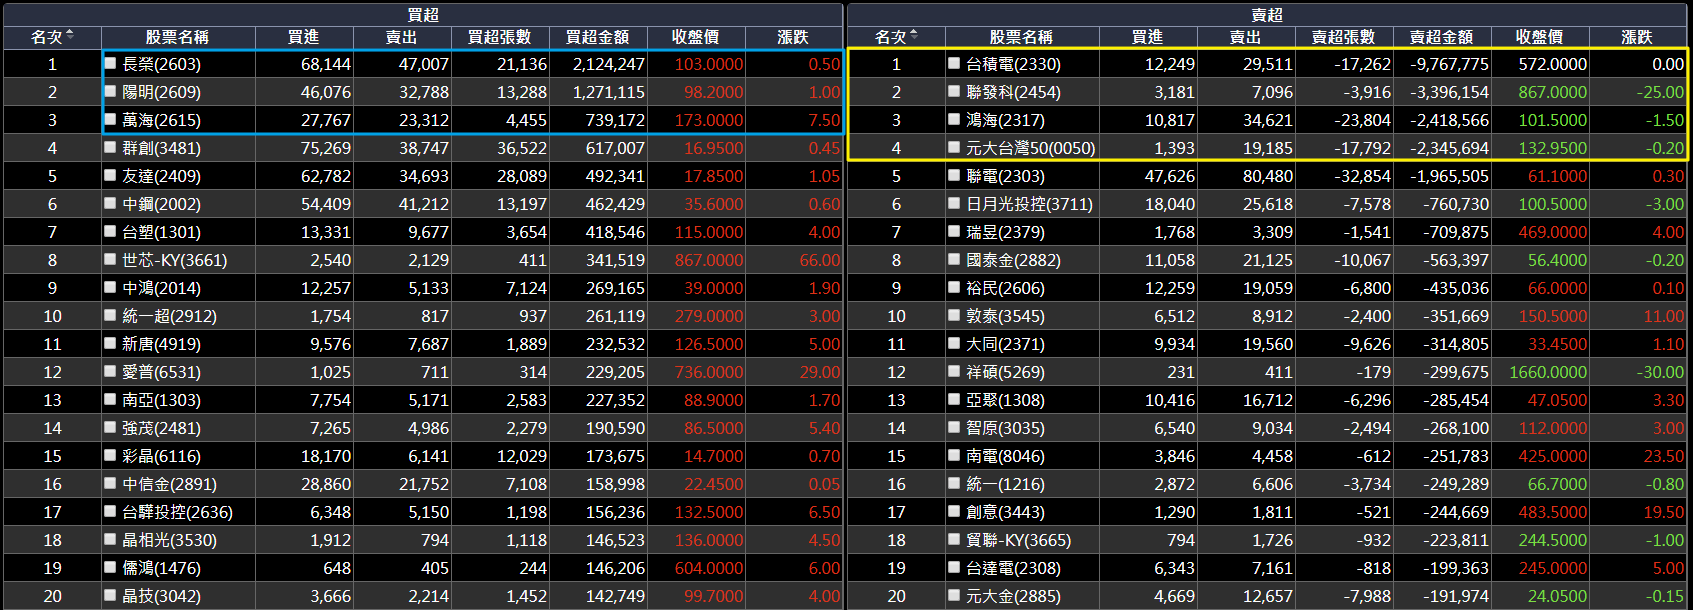Click the stock name 創意(3443)

1005,512
